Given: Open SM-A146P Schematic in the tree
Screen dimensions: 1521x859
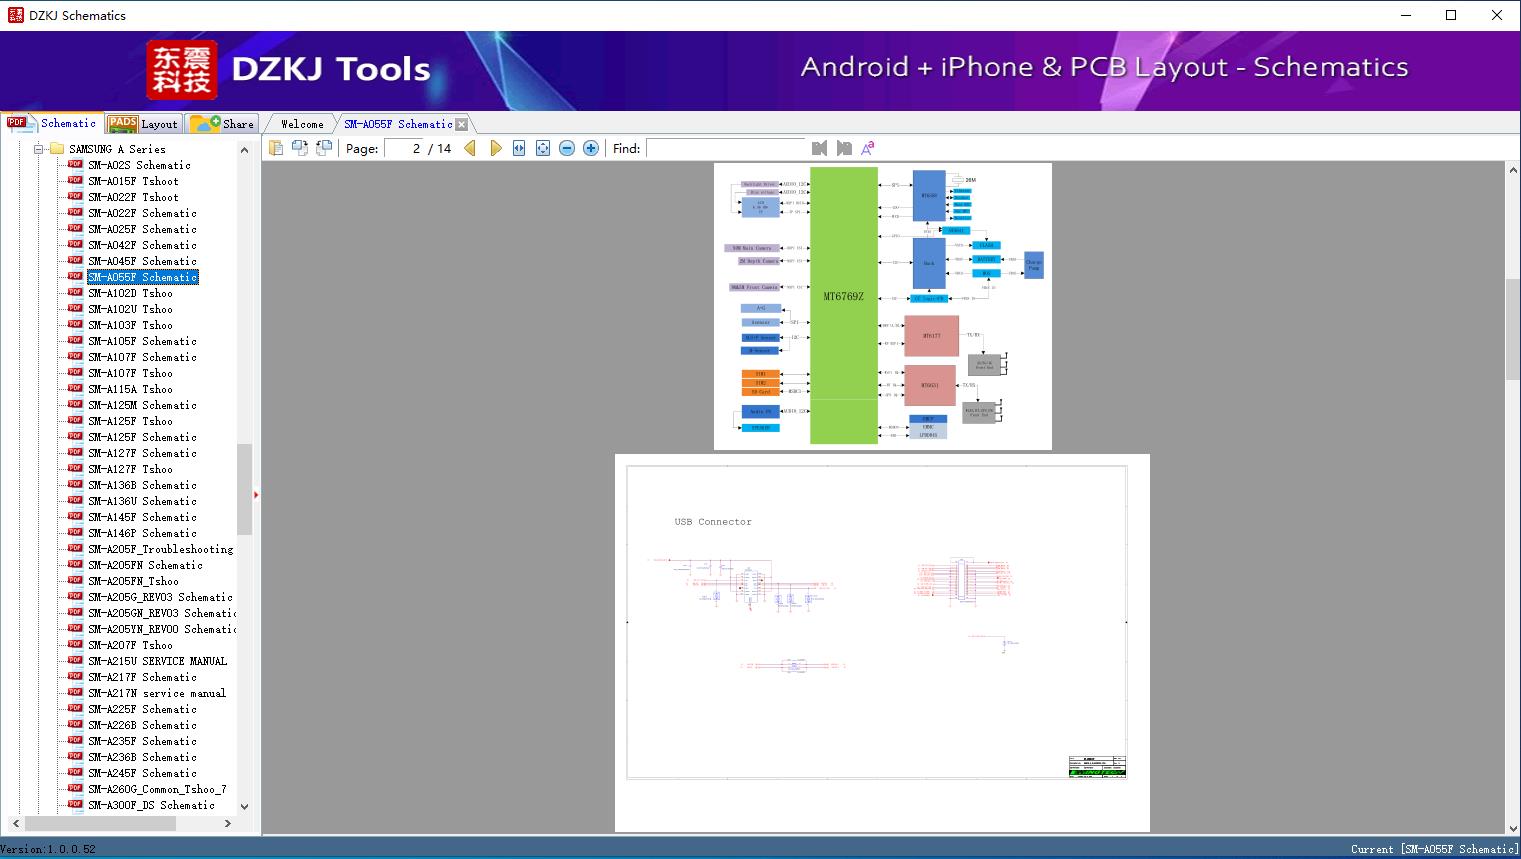Looking at the screenshot, I should (x=142, y=533).
